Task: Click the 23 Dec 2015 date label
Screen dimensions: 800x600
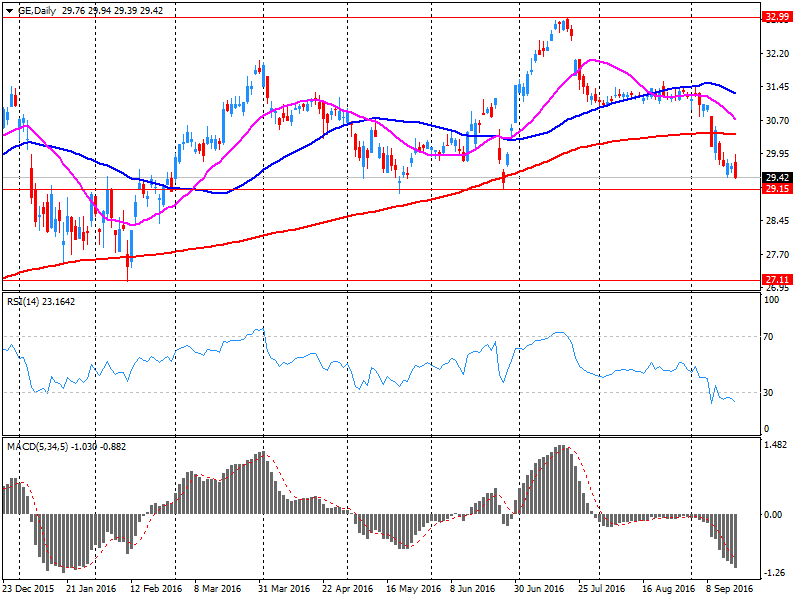Action: click(28, 588)
